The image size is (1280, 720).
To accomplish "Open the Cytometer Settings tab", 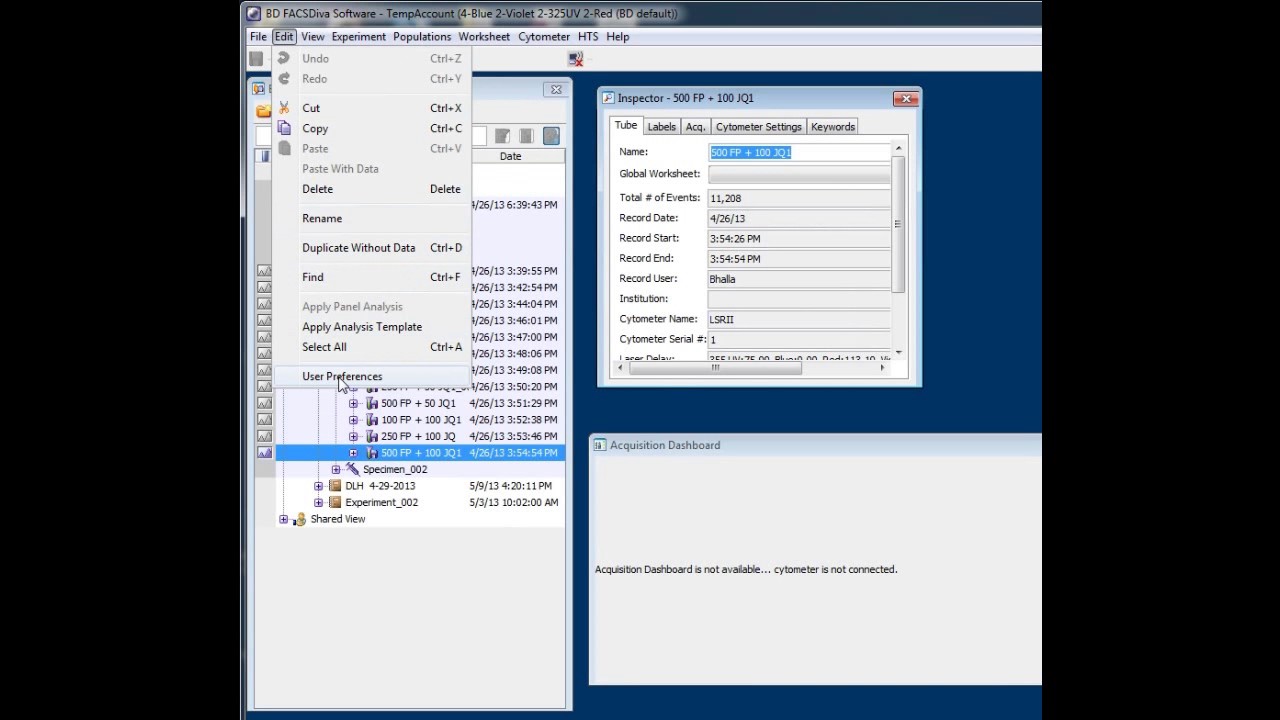I will click(x=759, y=127).
